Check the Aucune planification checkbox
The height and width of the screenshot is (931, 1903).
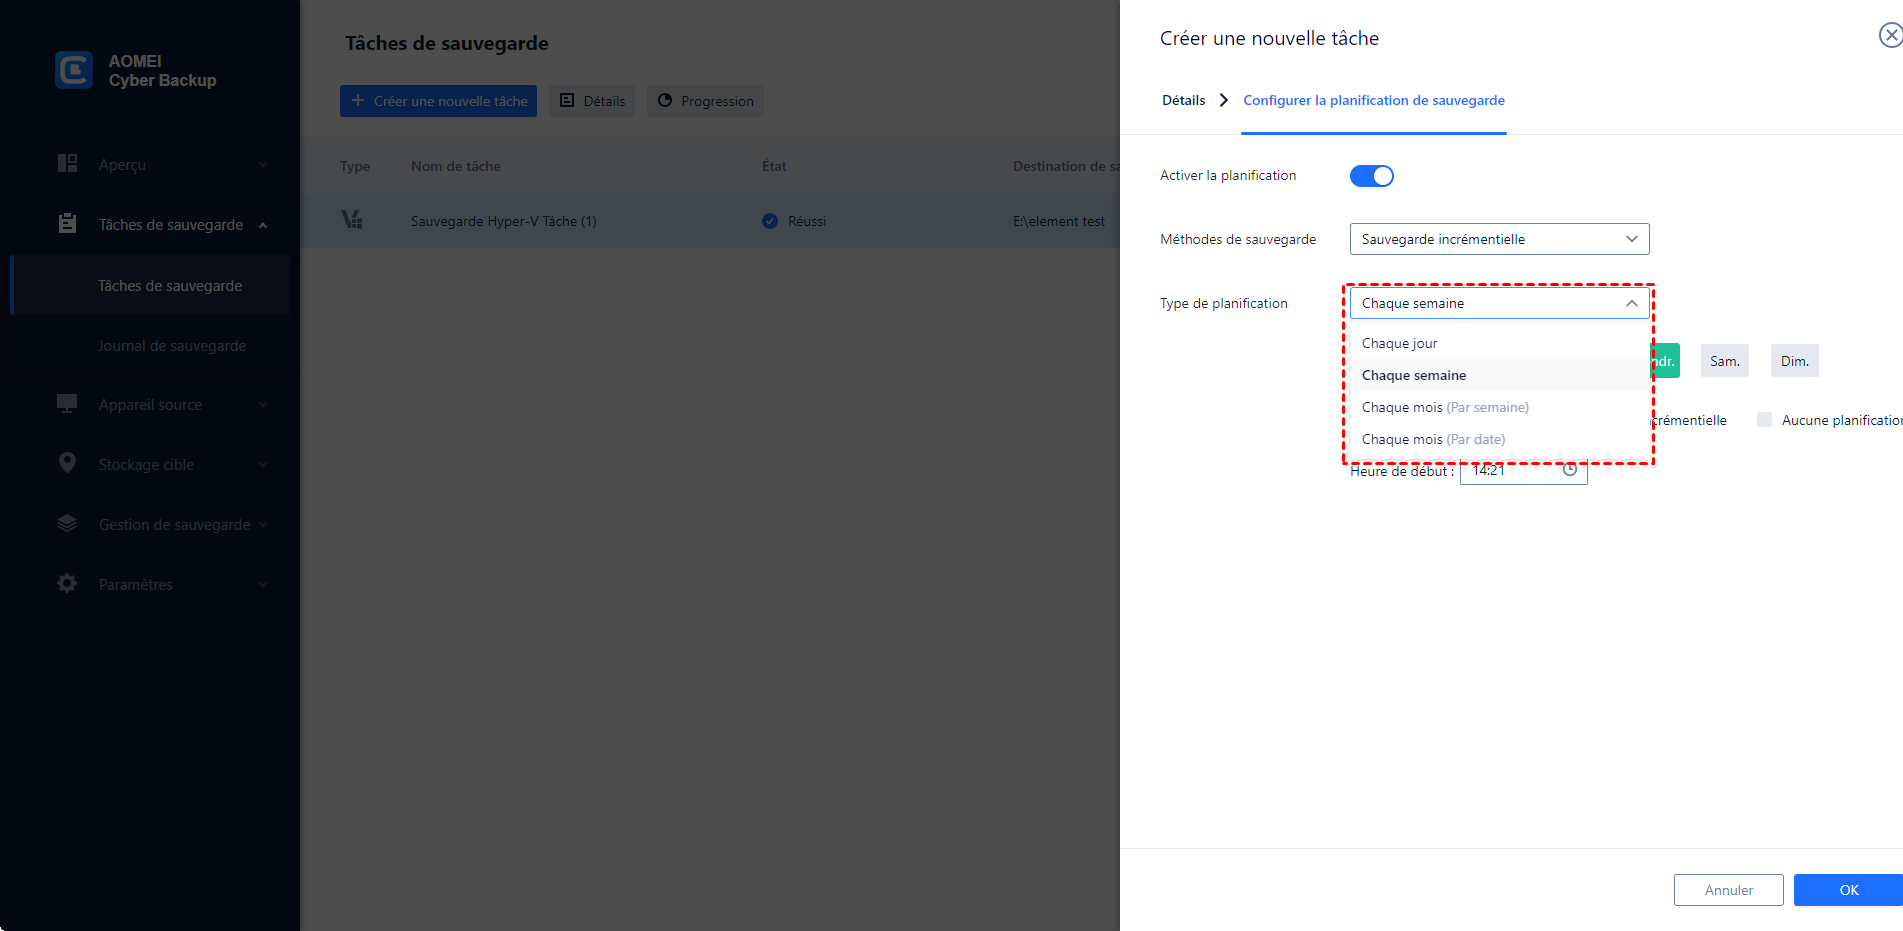pos(1764,420)
